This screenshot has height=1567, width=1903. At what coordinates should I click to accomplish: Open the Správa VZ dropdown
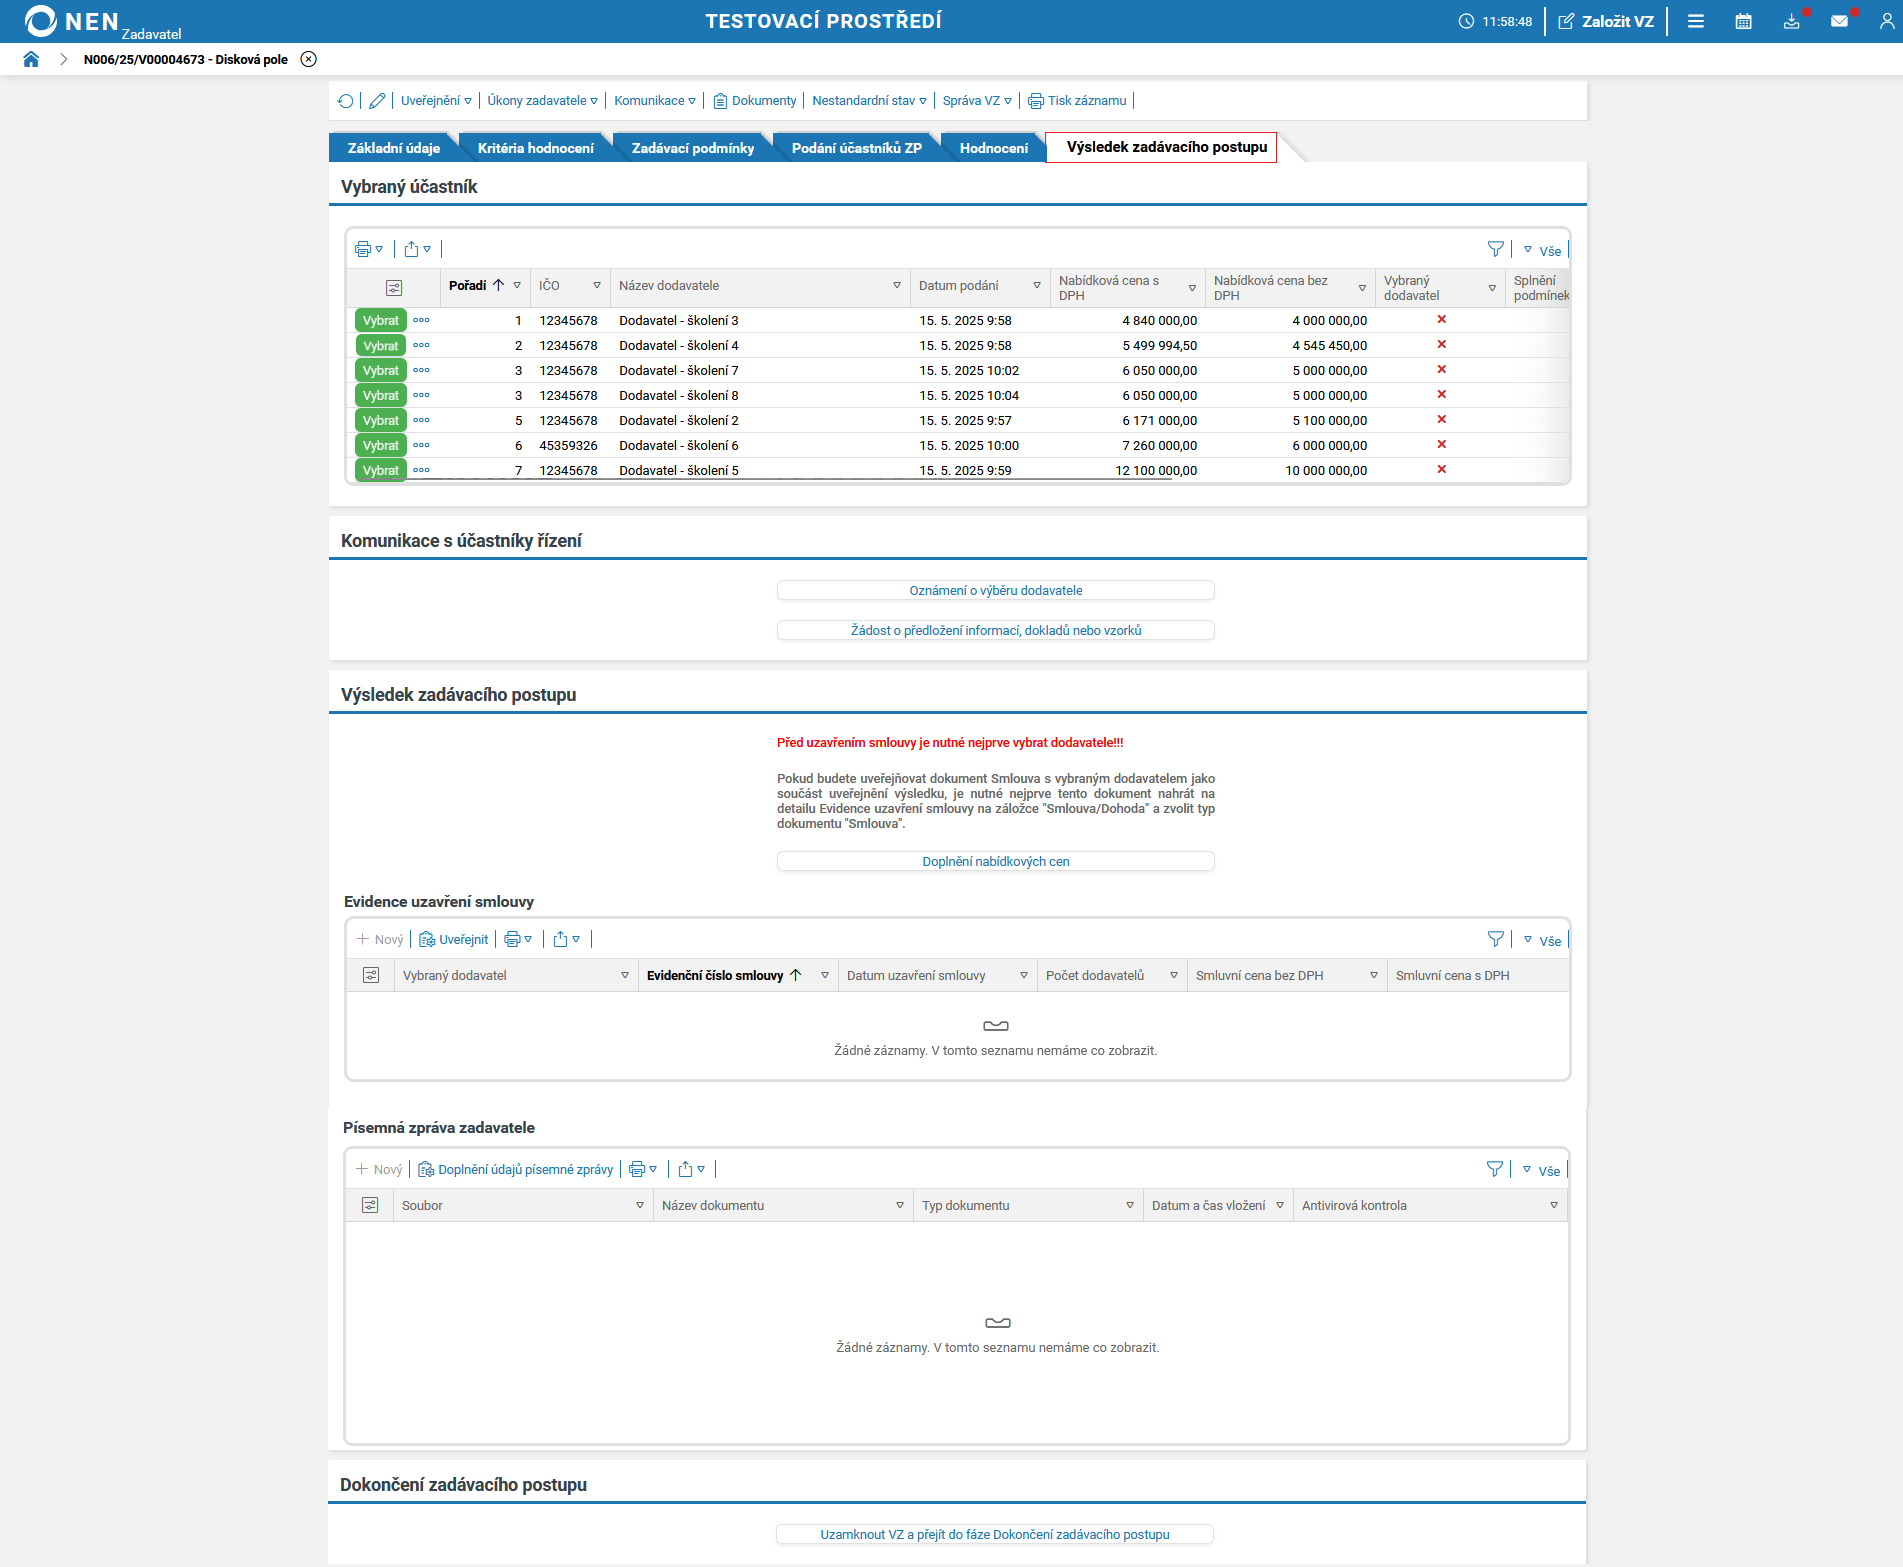tap(976, 101)
